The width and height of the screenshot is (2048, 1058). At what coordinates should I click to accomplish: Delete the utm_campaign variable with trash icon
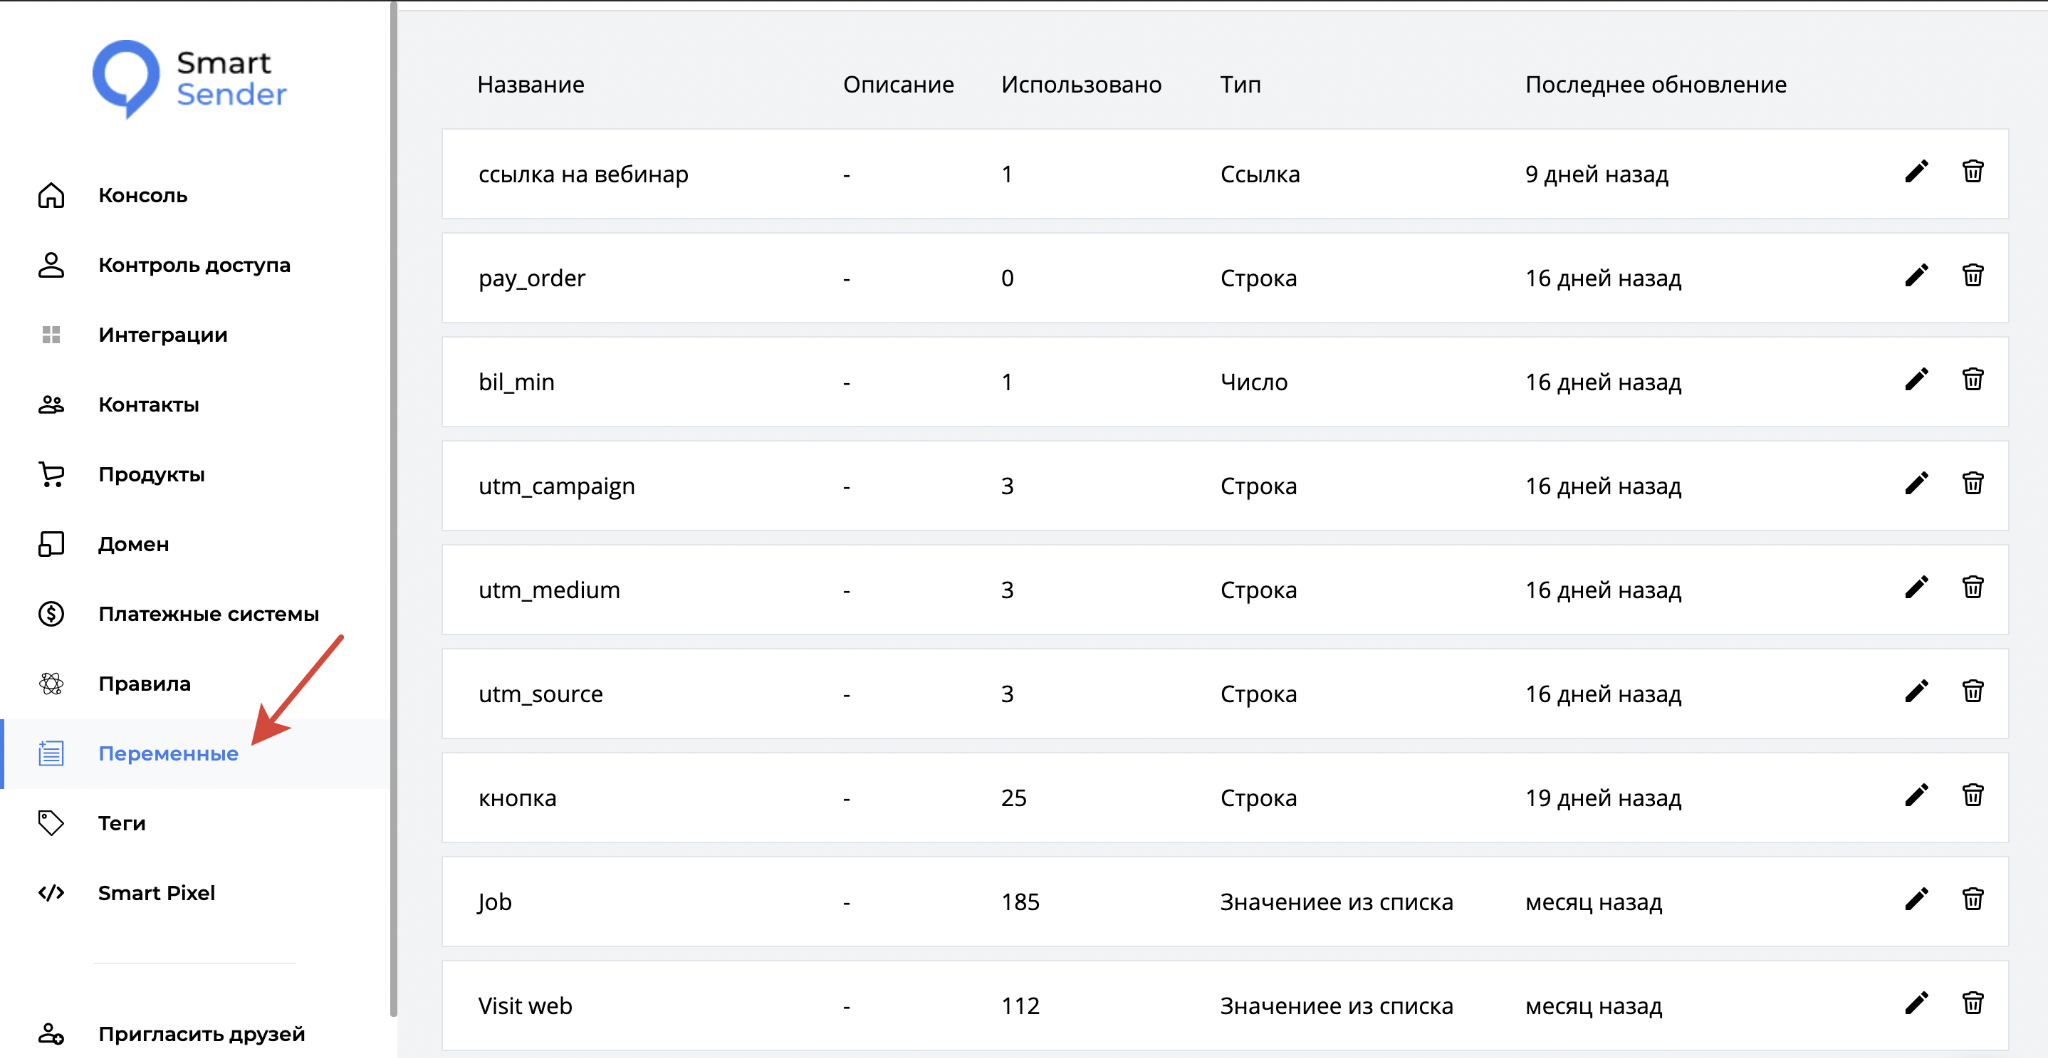click(x=1972, y=484)
